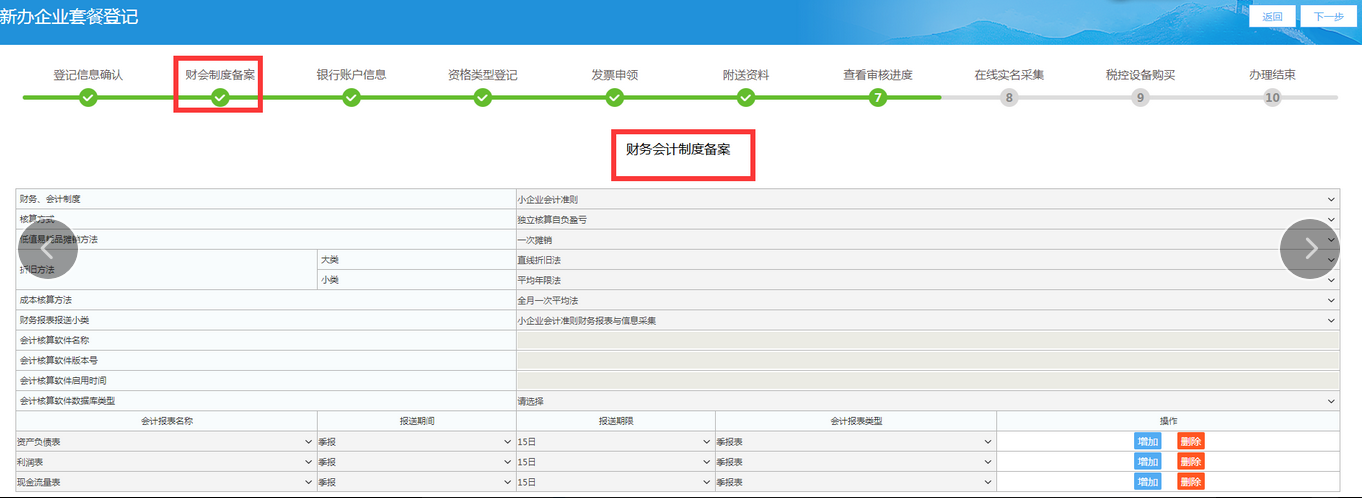Click the 会计报表类型 column header

(856, 421)
